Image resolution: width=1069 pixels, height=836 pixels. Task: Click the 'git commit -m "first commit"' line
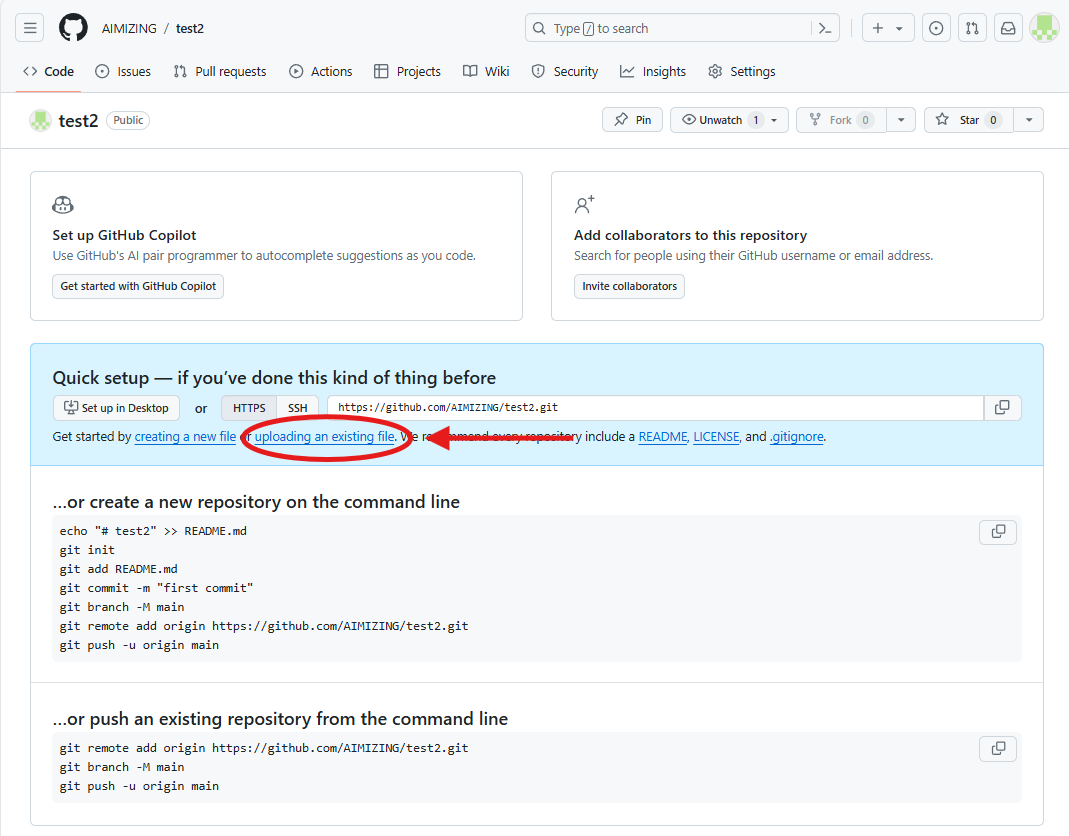[156, 588]
